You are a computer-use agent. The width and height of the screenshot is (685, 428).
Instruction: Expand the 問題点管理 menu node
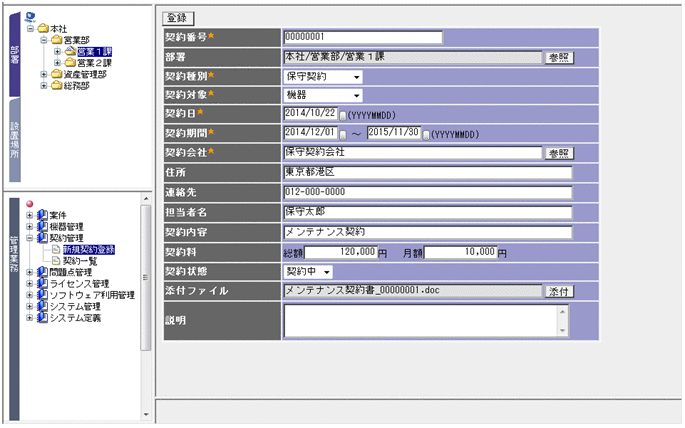(x=29, y=272)
